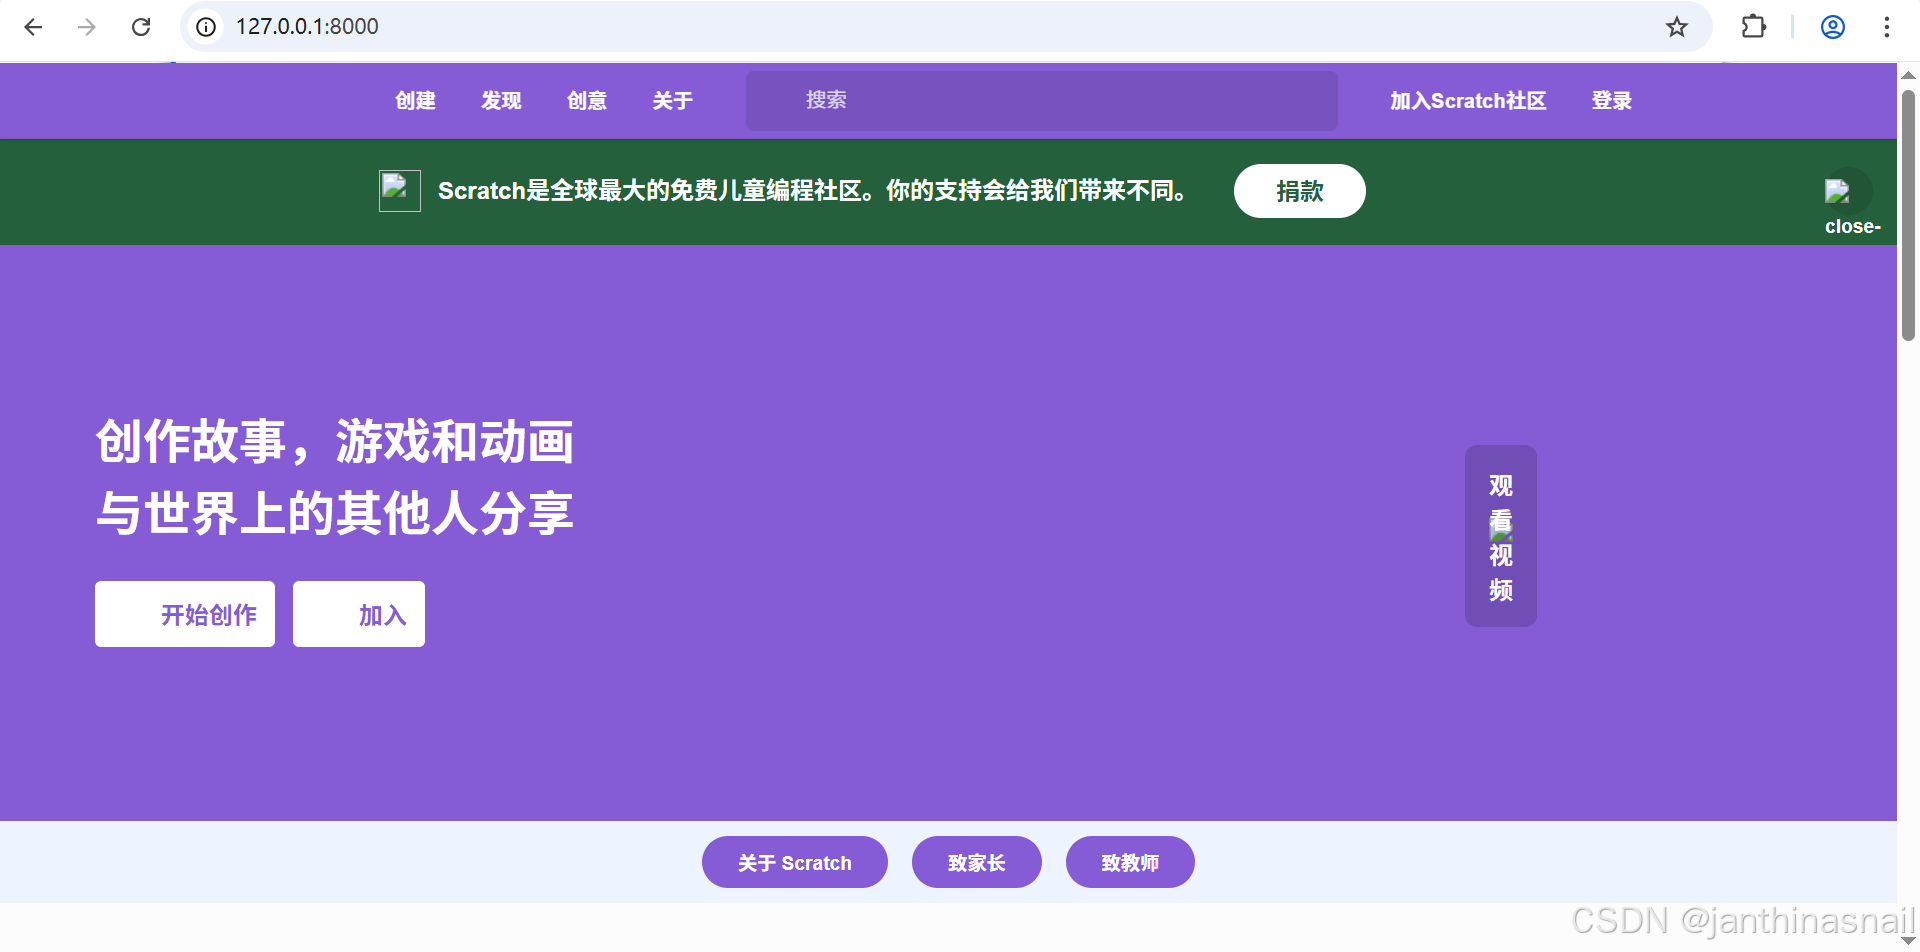Open the 发现 nav item

(501, 101)
